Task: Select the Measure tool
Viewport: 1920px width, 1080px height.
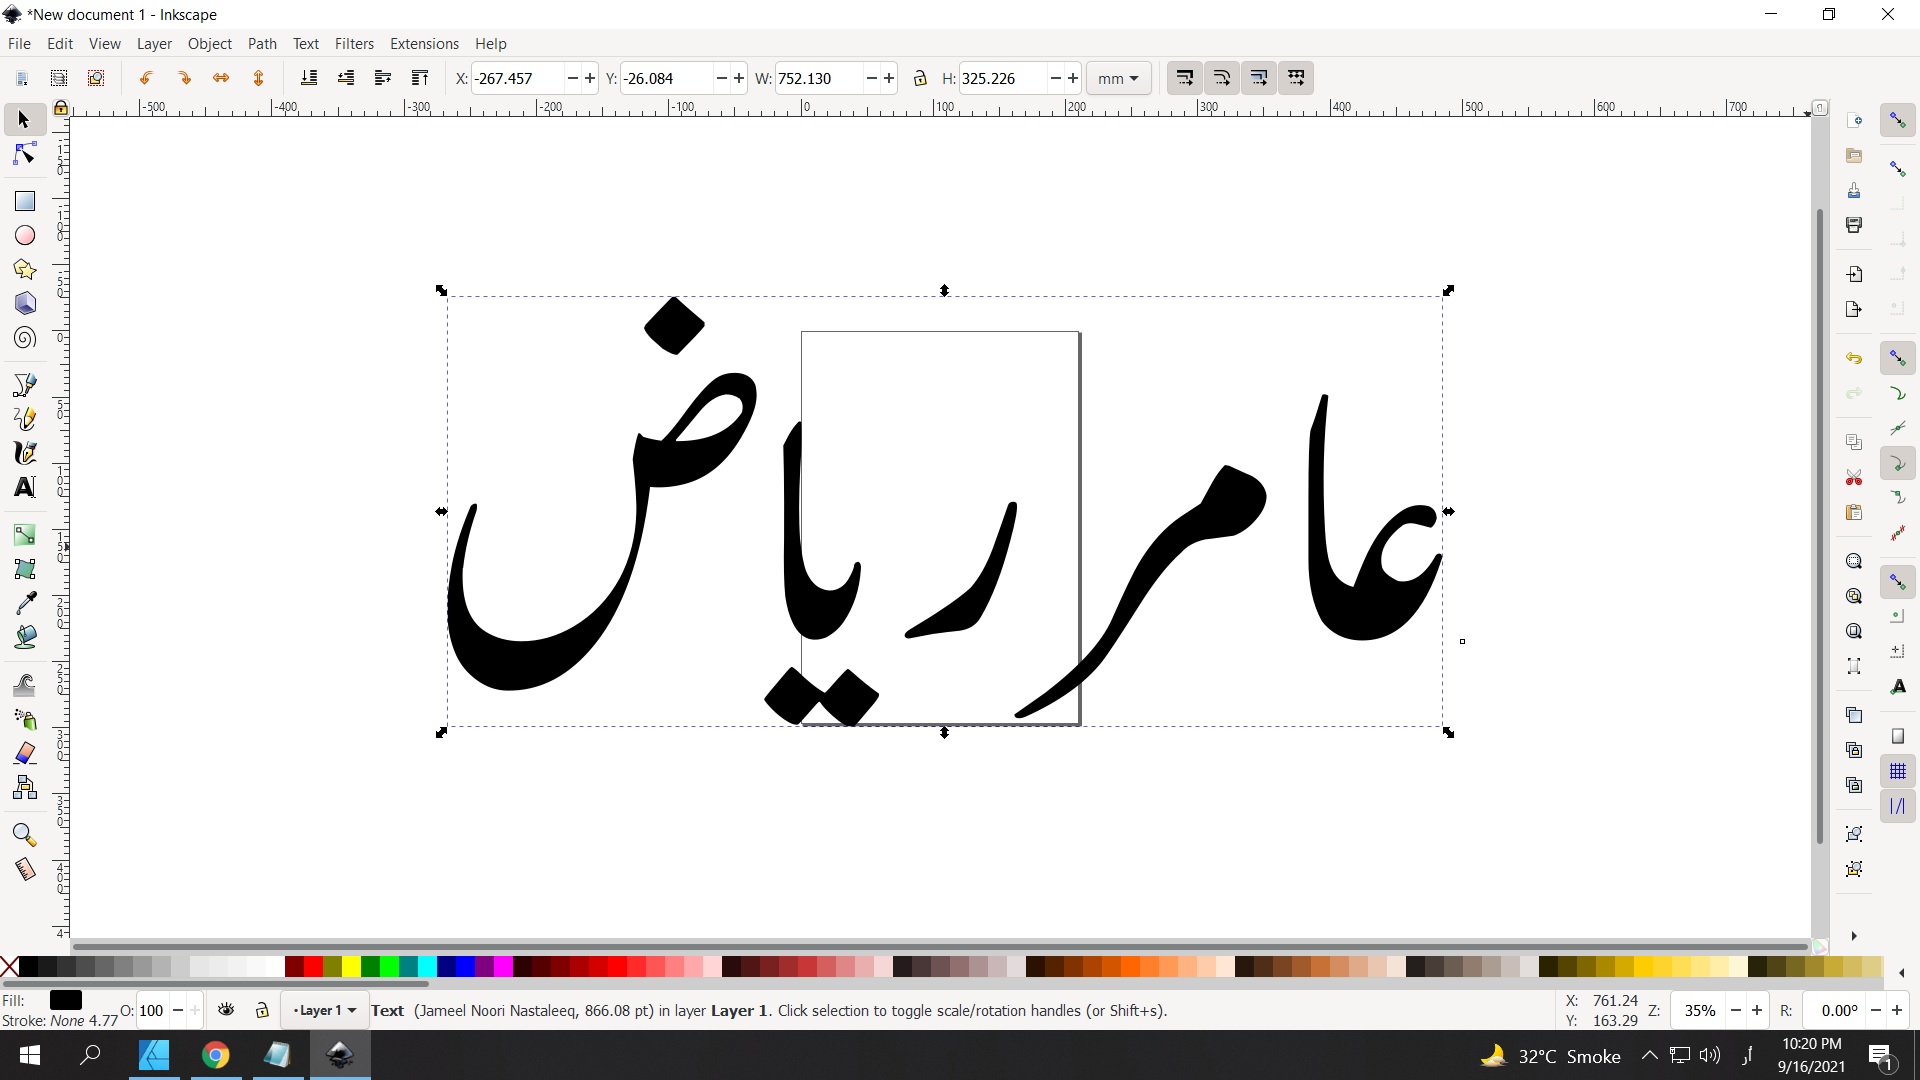Action: (24, 869)
